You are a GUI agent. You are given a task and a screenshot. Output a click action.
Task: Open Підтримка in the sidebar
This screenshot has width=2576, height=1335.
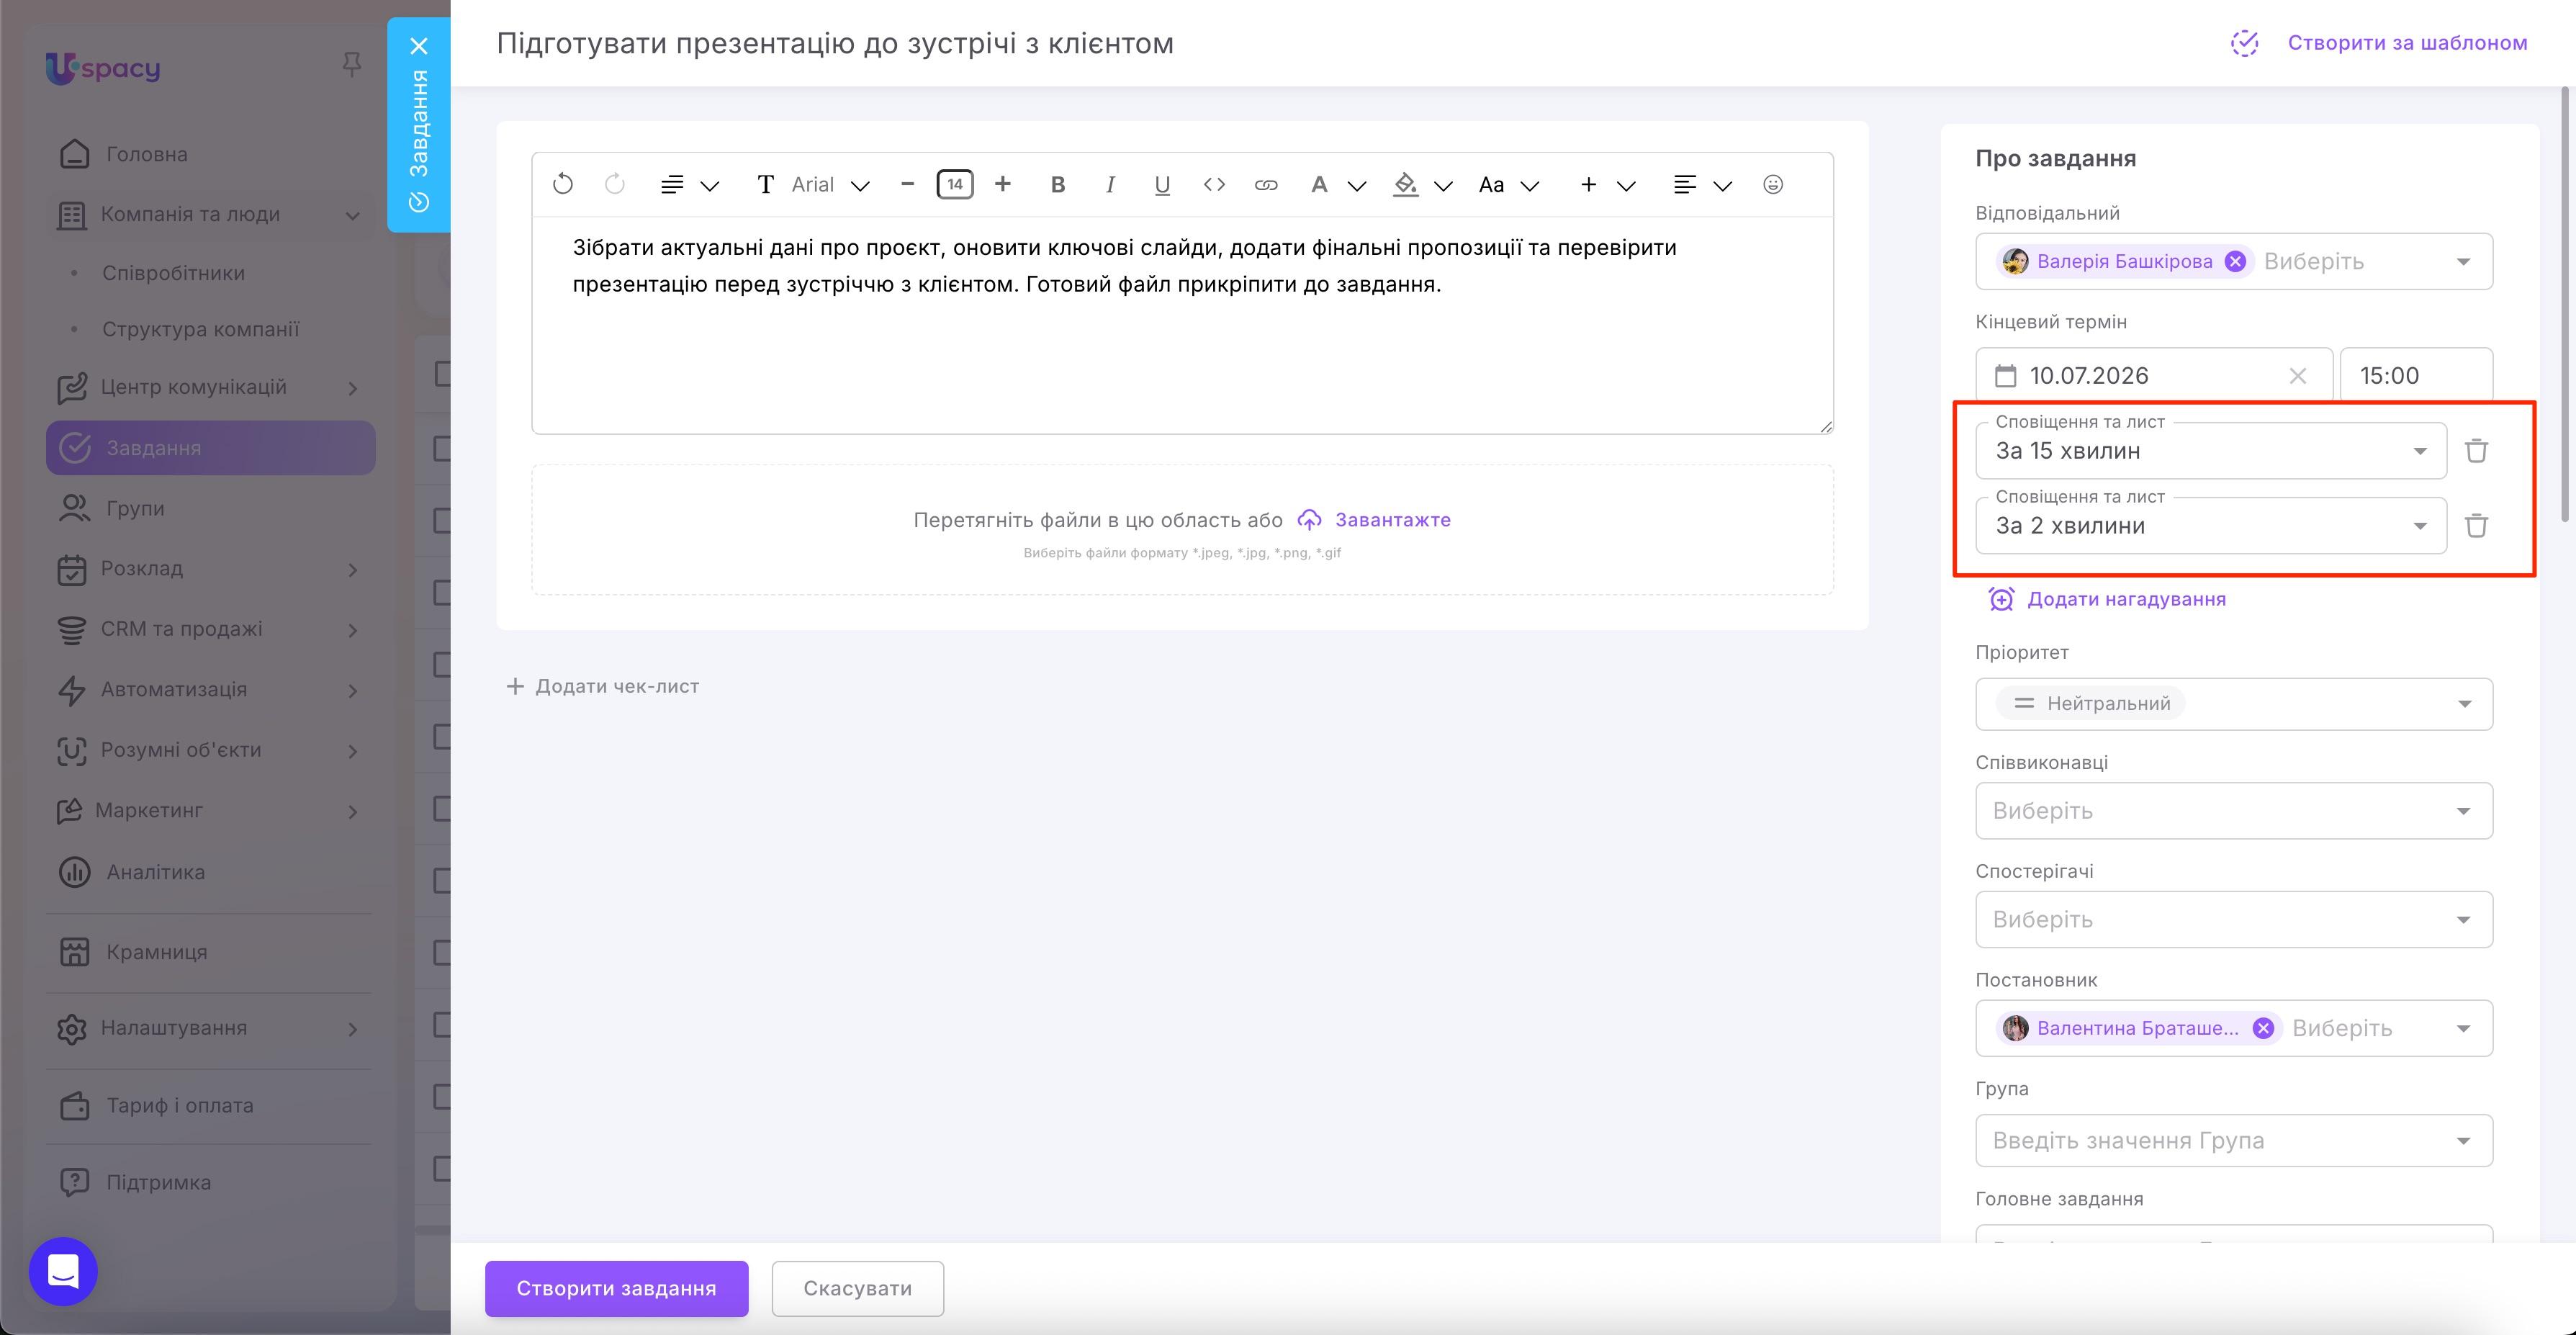210,1182
